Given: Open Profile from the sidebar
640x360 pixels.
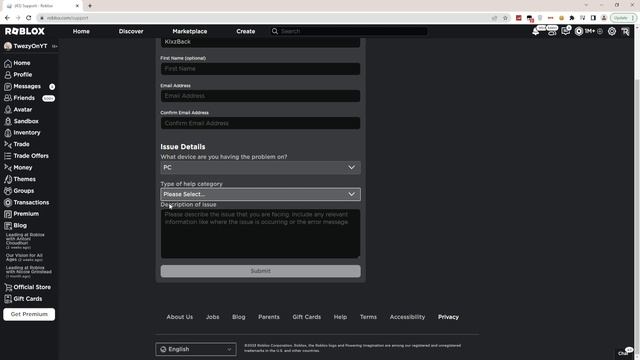Looking at the screenshot, I should [x=18, y=75].
